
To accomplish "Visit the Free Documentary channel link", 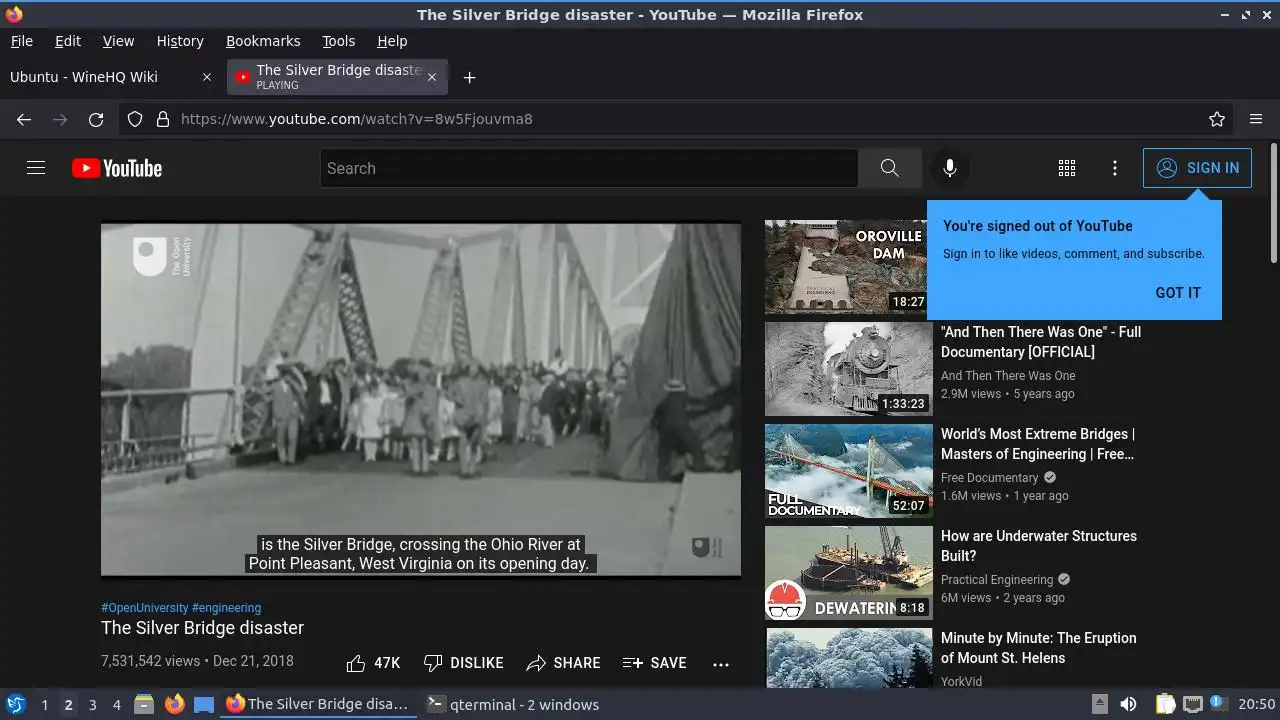I will click(990, 478).
